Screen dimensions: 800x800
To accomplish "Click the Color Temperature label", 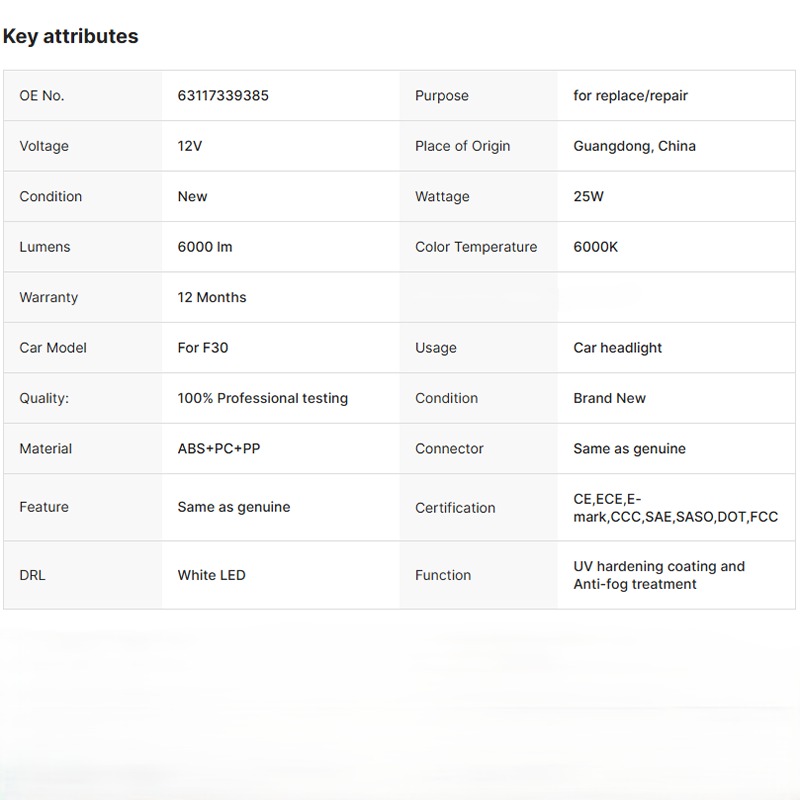I will pos(476,247).
